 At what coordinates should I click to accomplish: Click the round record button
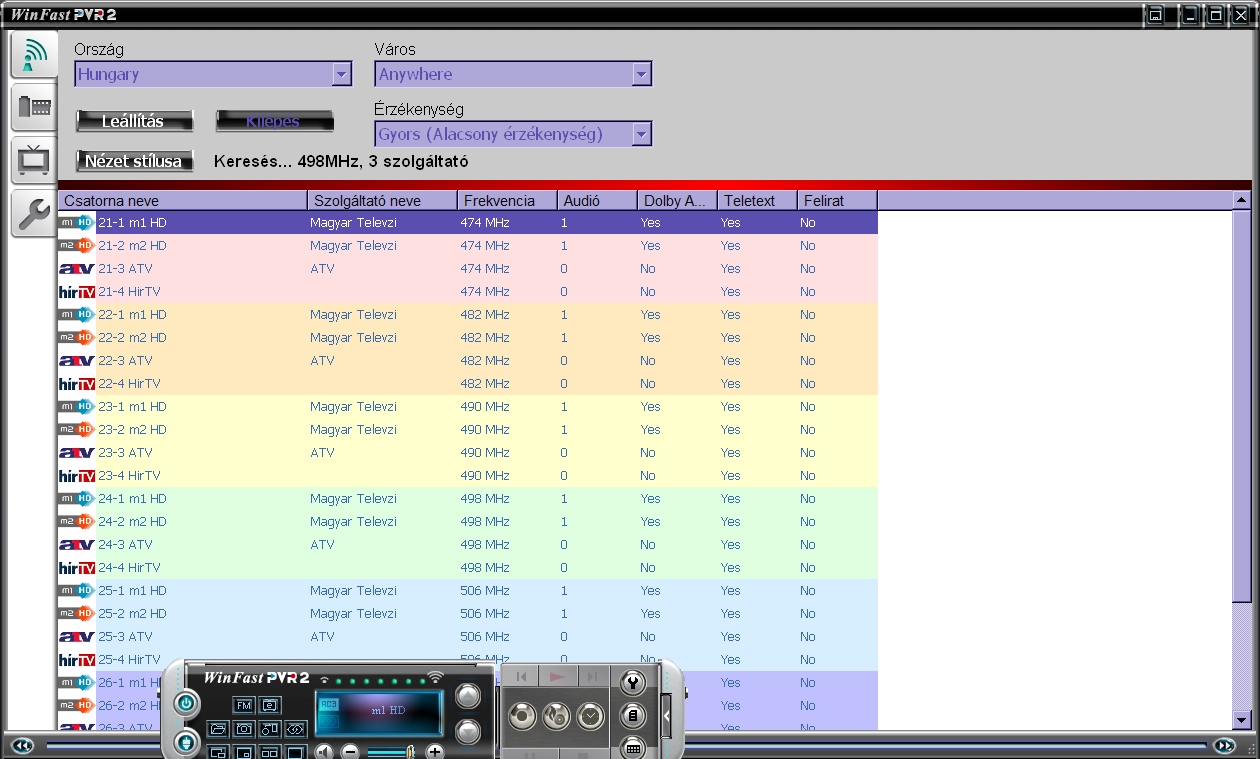tap(522, 716)
